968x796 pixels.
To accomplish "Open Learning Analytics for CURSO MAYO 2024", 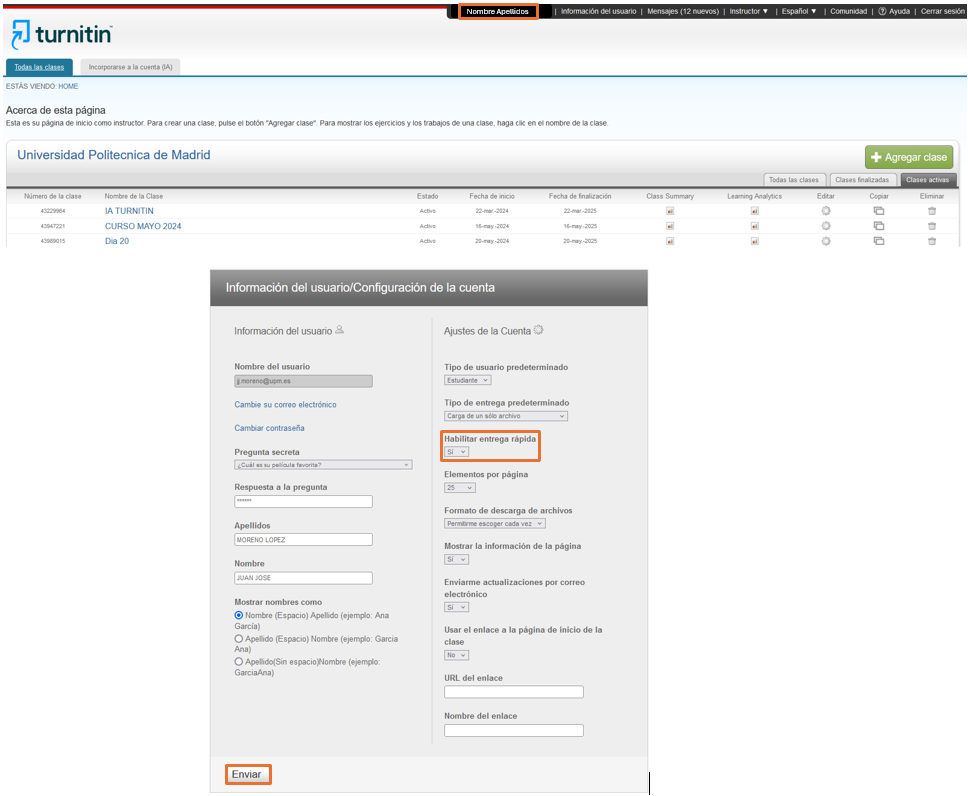I will coord(754,226).
